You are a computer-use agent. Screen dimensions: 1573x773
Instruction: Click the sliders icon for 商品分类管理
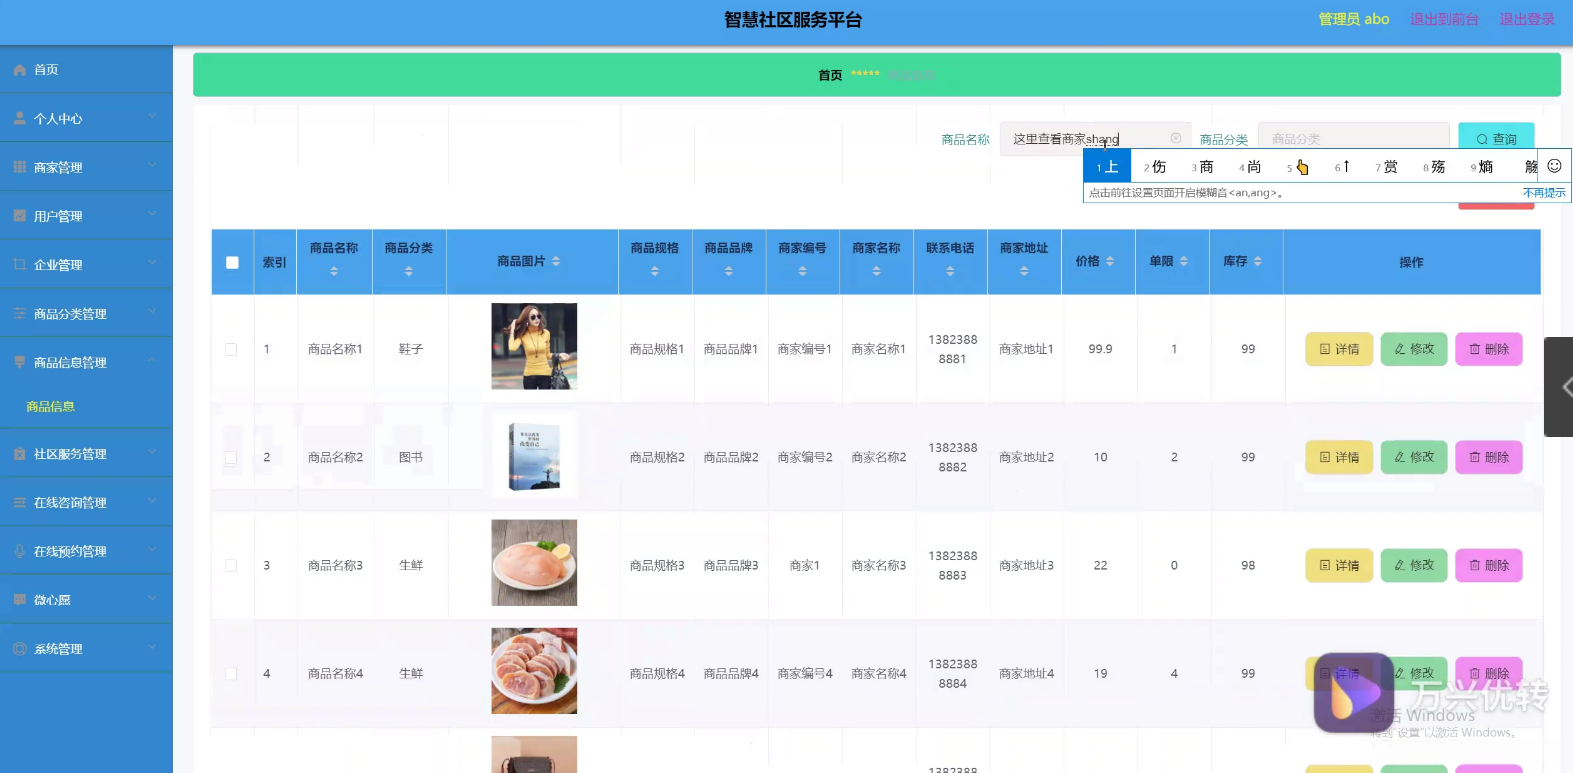[x=20, y=314]
